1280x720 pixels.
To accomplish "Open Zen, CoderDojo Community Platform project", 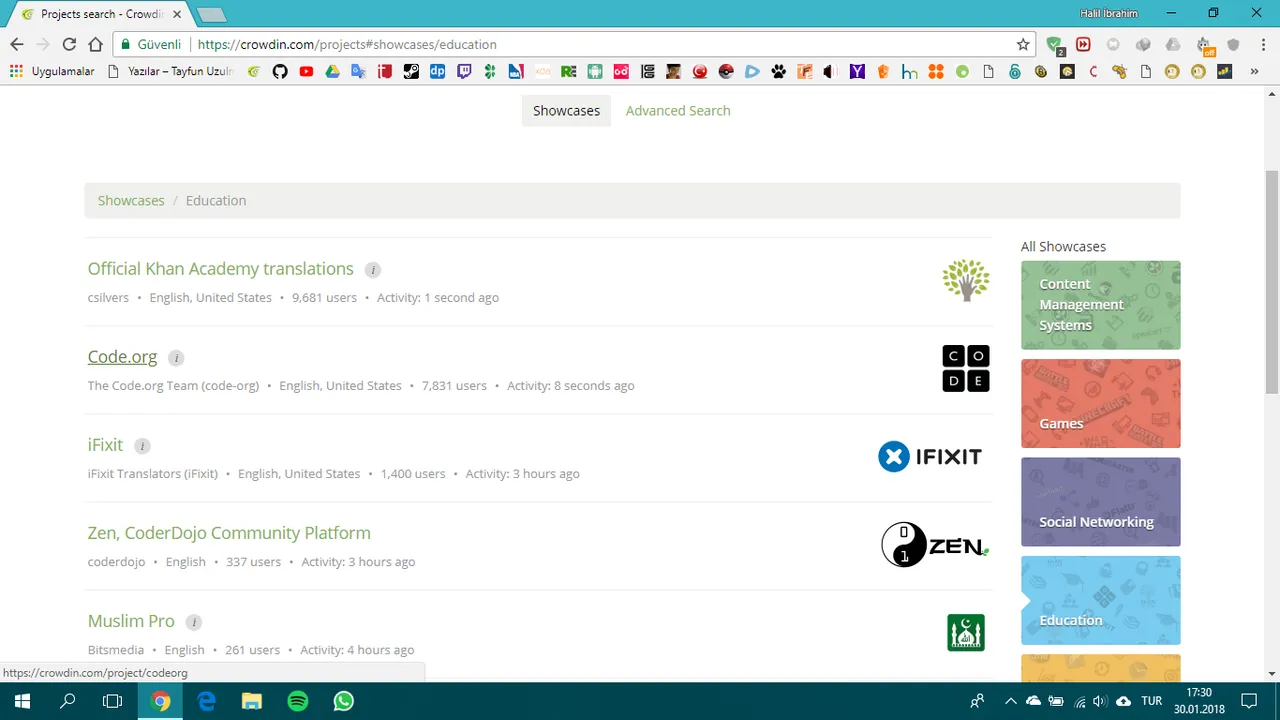I will [229, 533].
